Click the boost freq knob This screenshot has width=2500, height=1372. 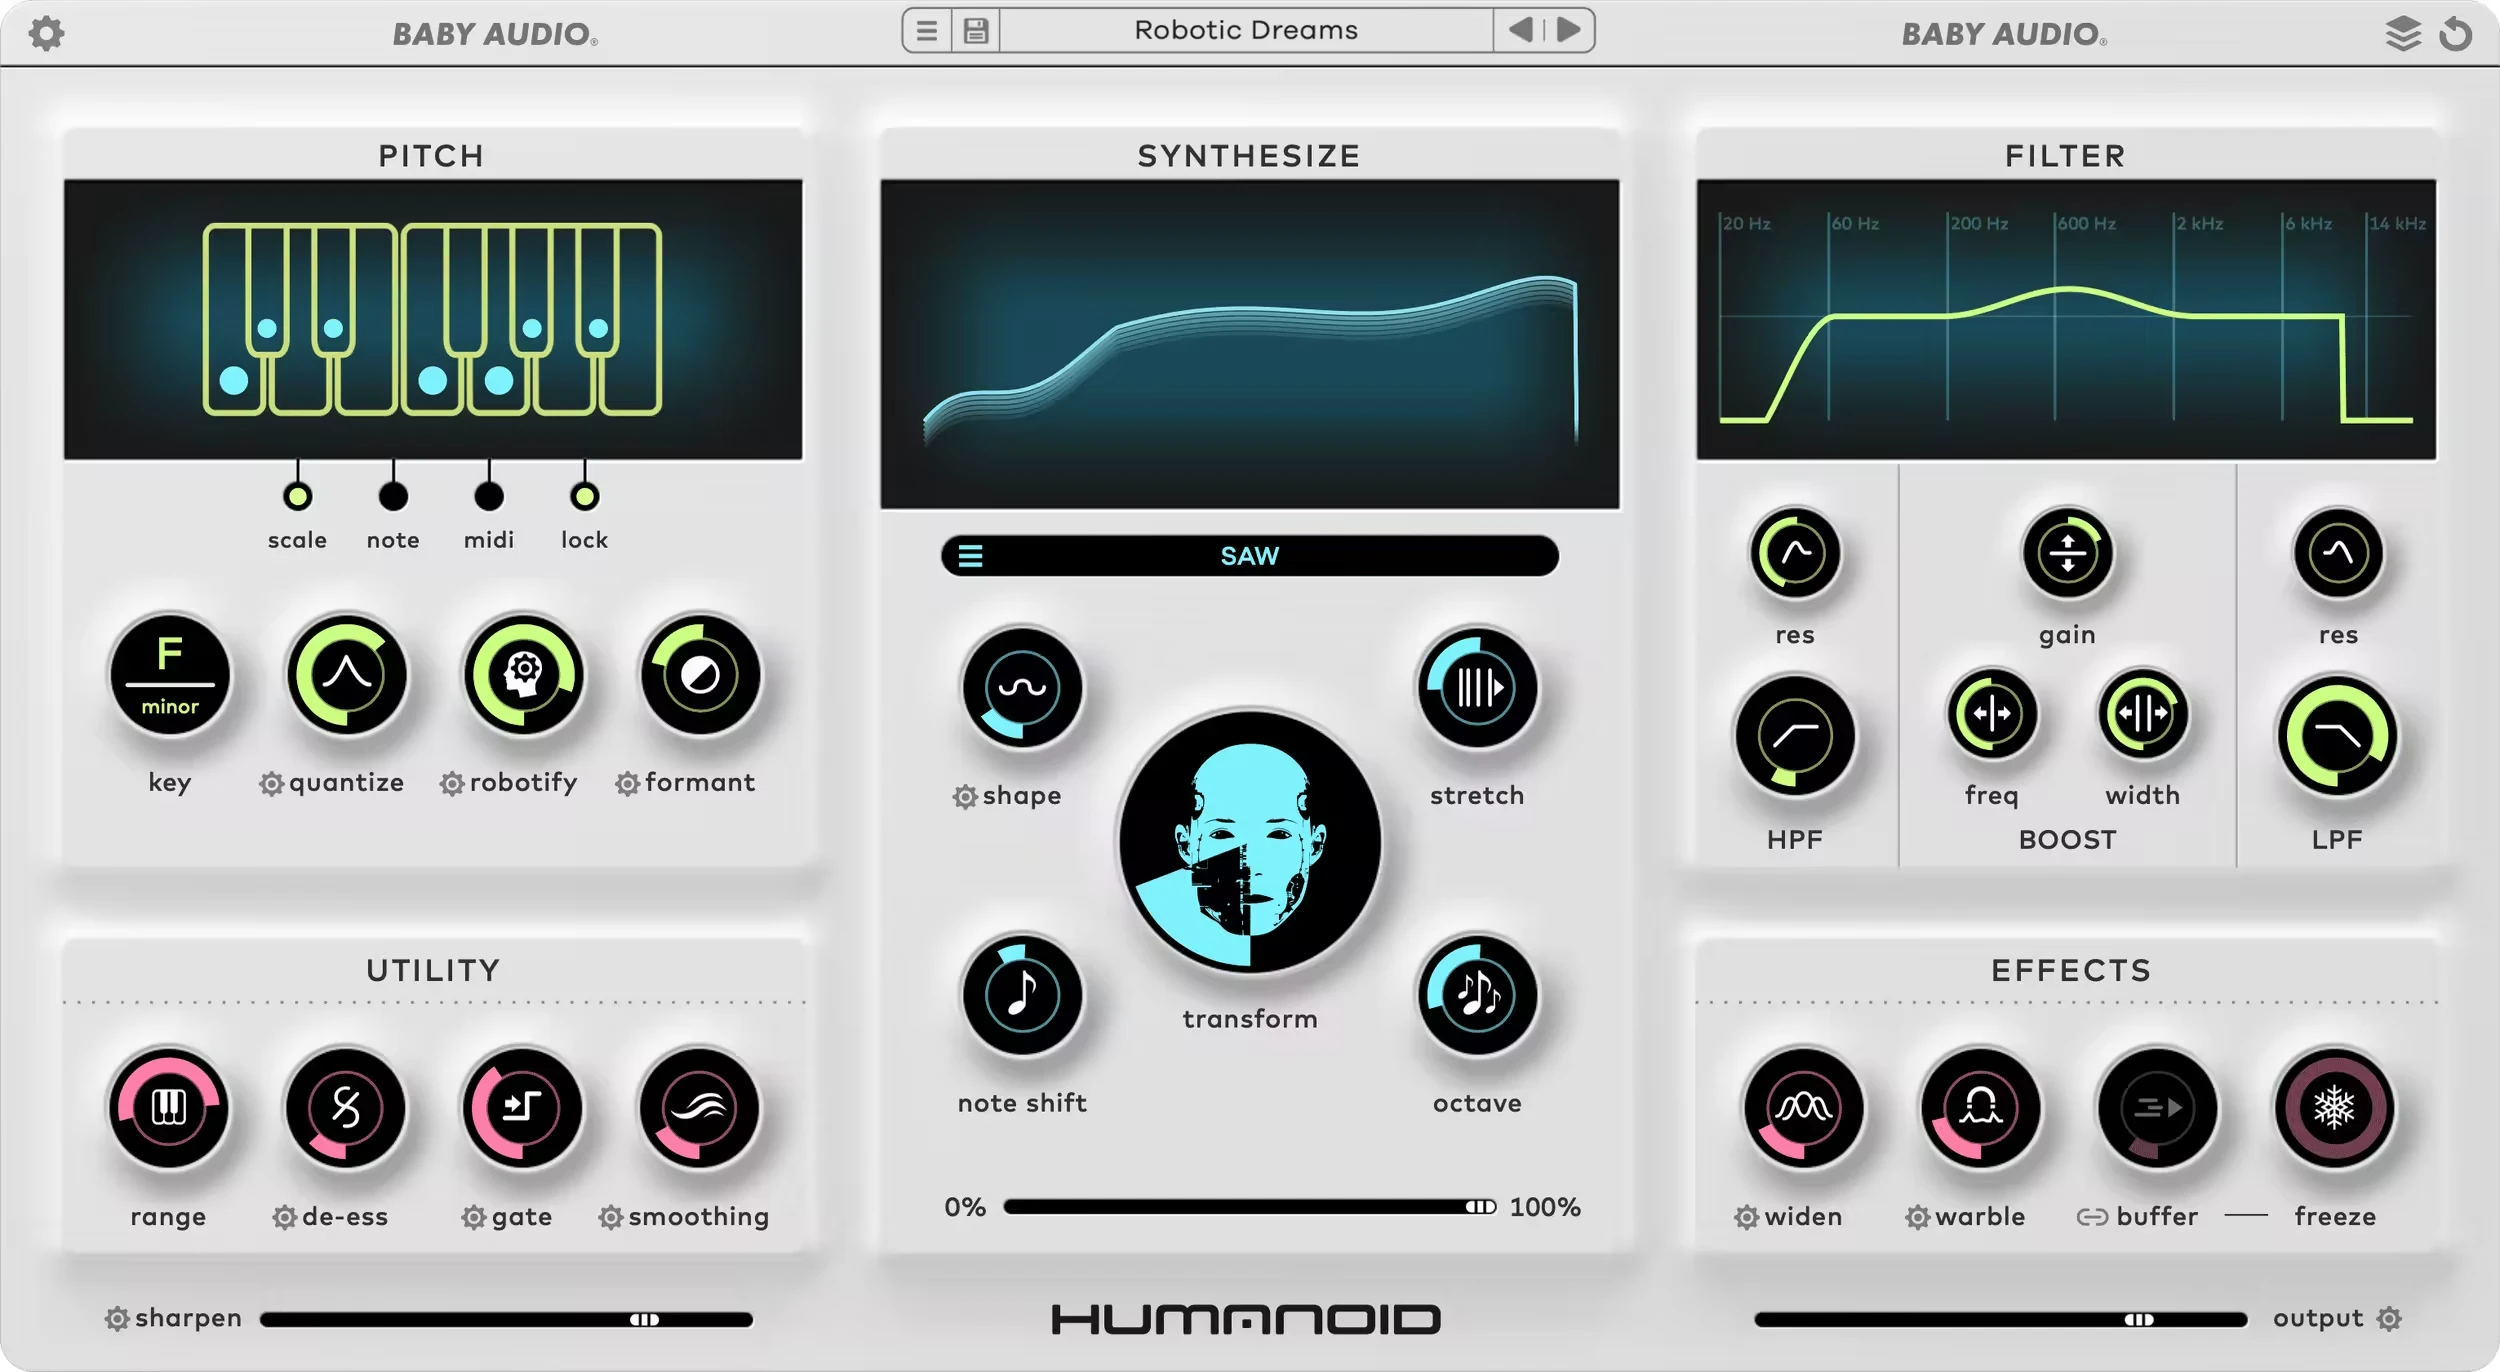(x=1991, y=714)
